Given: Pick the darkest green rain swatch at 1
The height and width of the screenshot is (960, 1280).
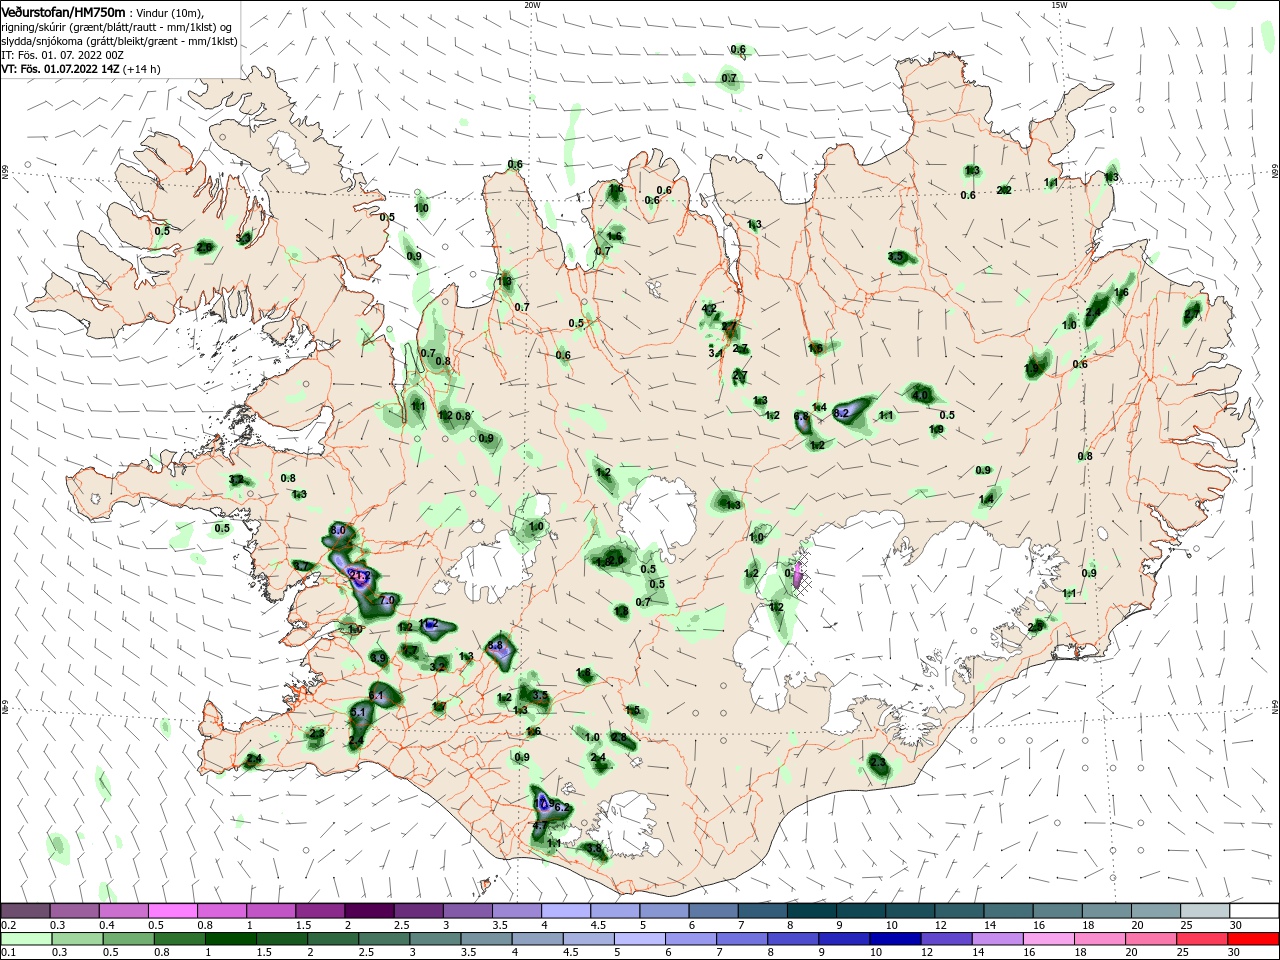Looking at the screenshot, I should (x=230, y=938).
